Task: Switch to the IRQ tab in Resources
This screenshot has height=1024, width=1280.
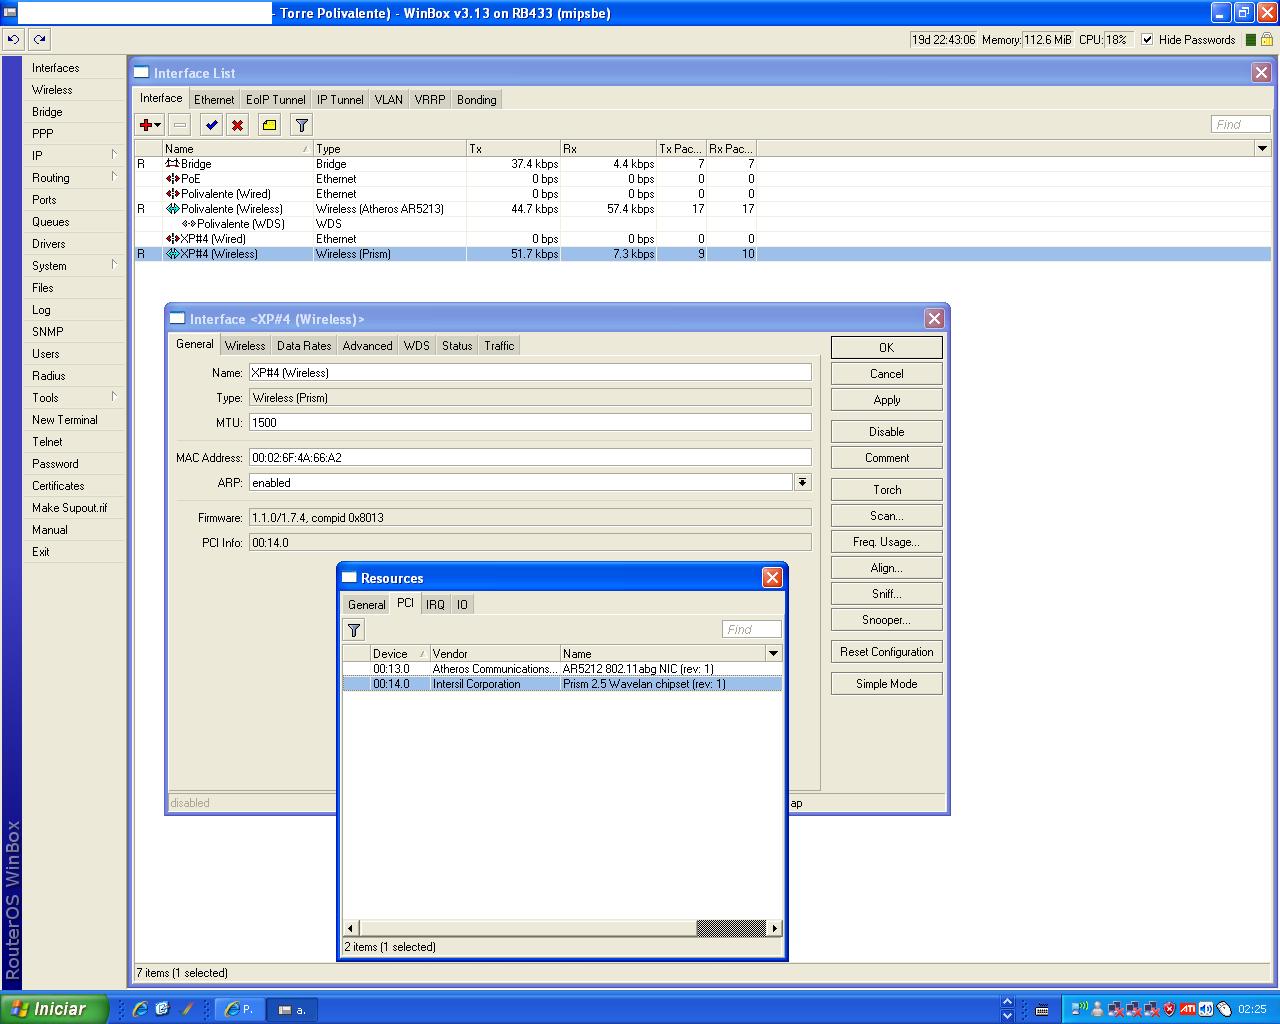Action: [435, 605]
